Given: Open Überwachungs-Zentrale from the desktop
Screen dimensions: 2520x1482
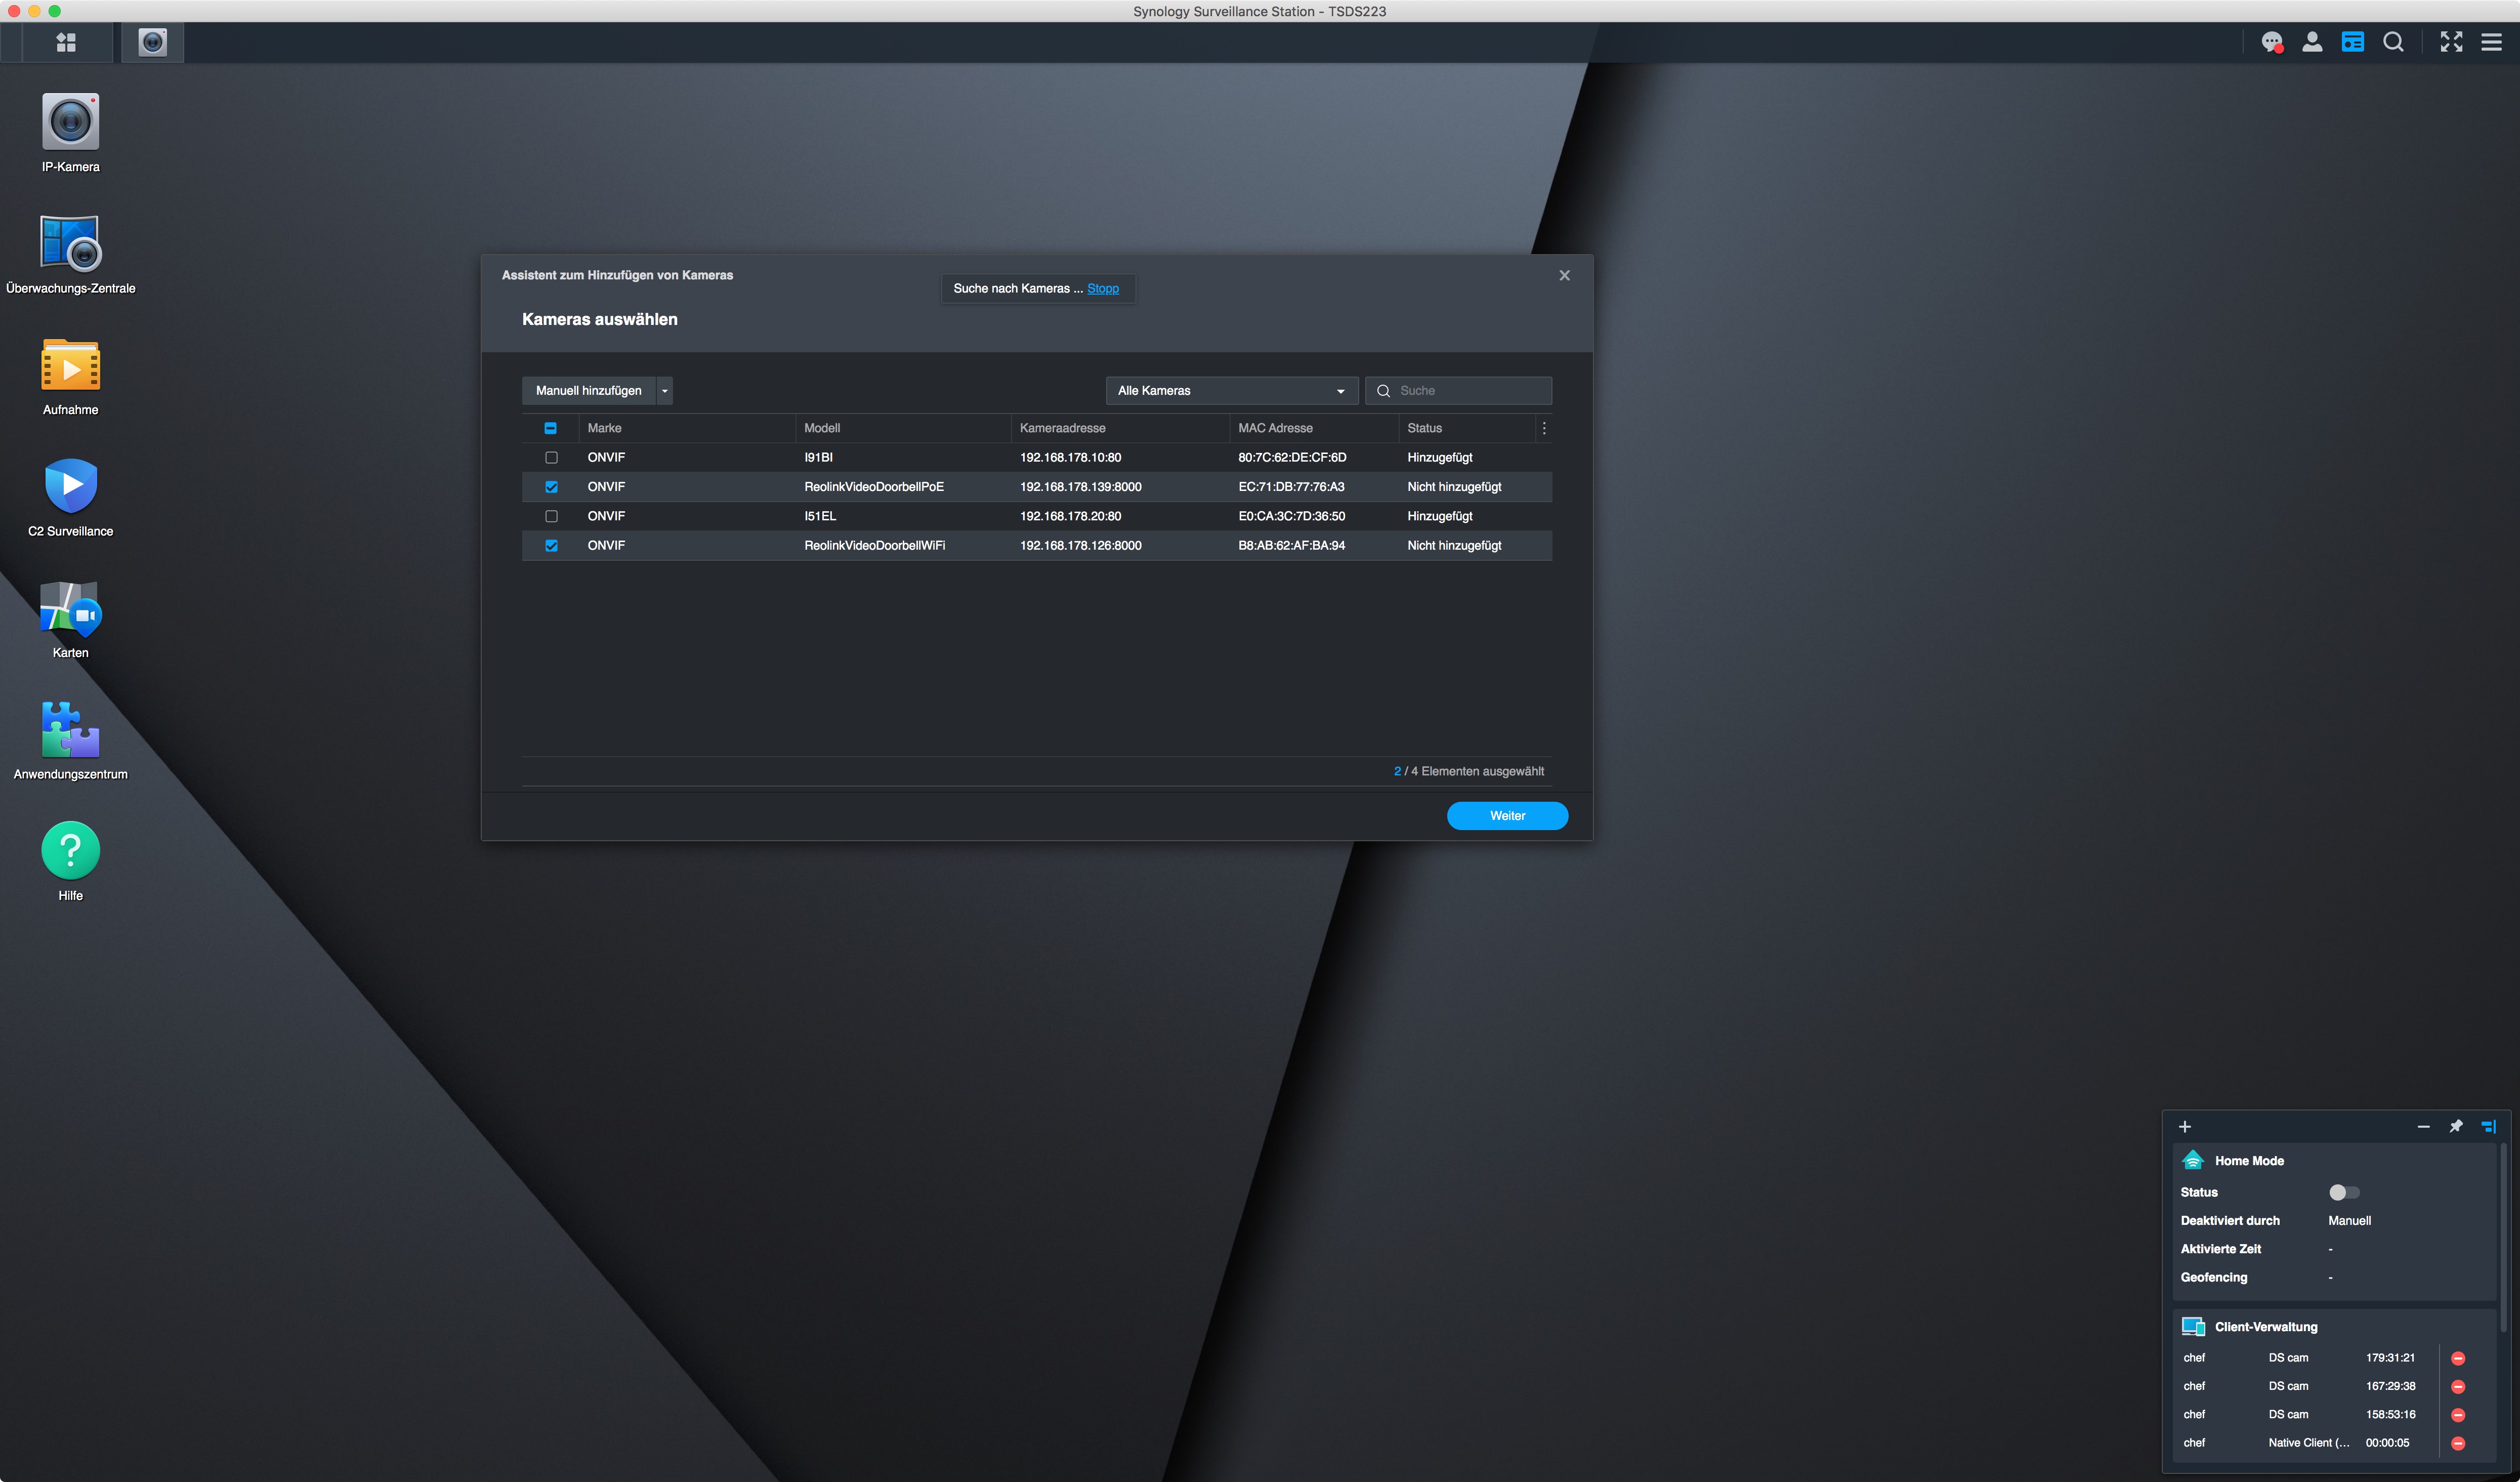Looking at the screenshot, I should click(x=70, y=243).
